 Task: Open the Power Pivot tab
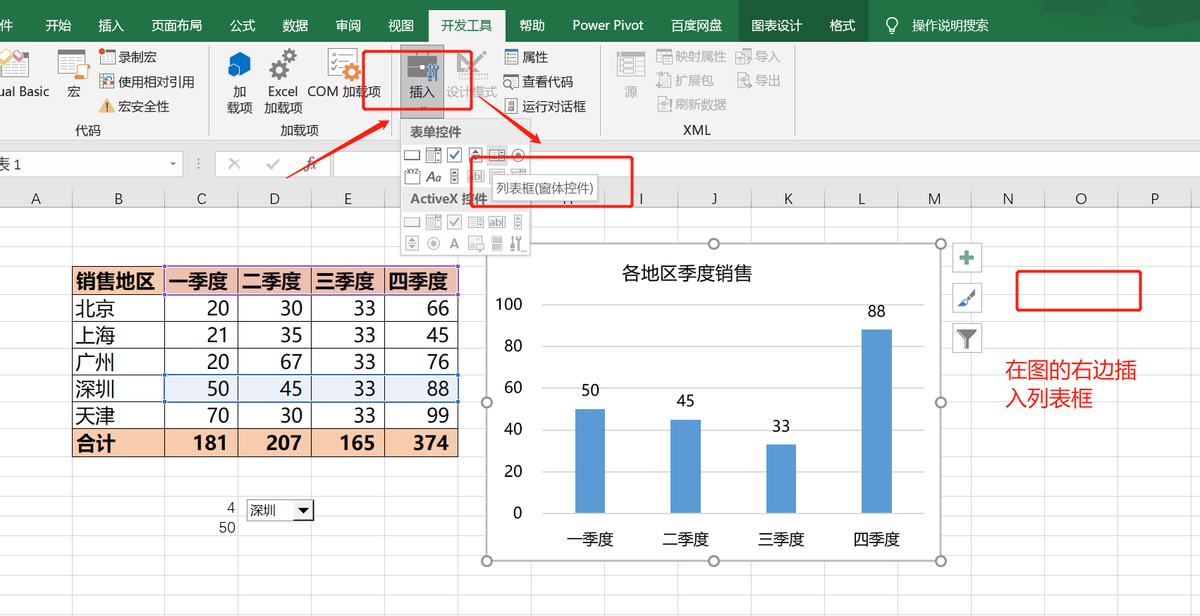pyautogui.click(x=608, y=25)
